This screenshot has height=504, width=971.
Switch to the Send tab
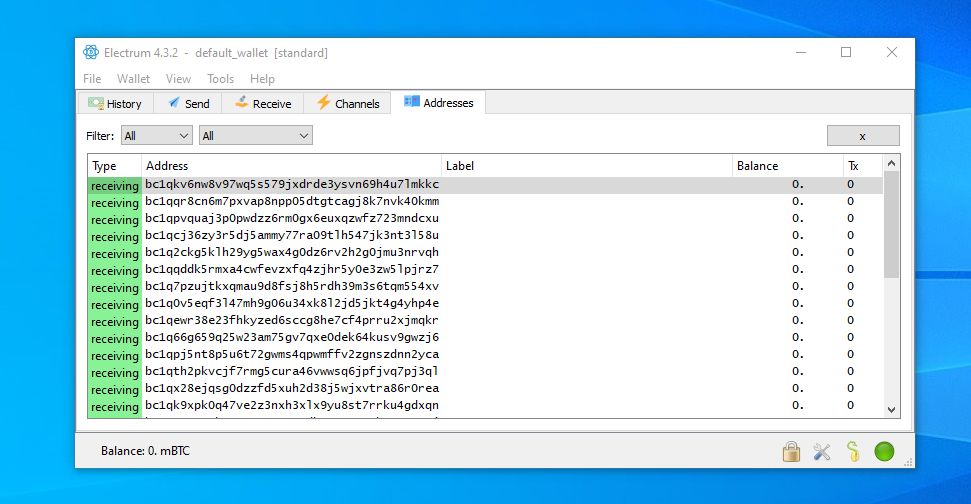click(x=188, y=103)
